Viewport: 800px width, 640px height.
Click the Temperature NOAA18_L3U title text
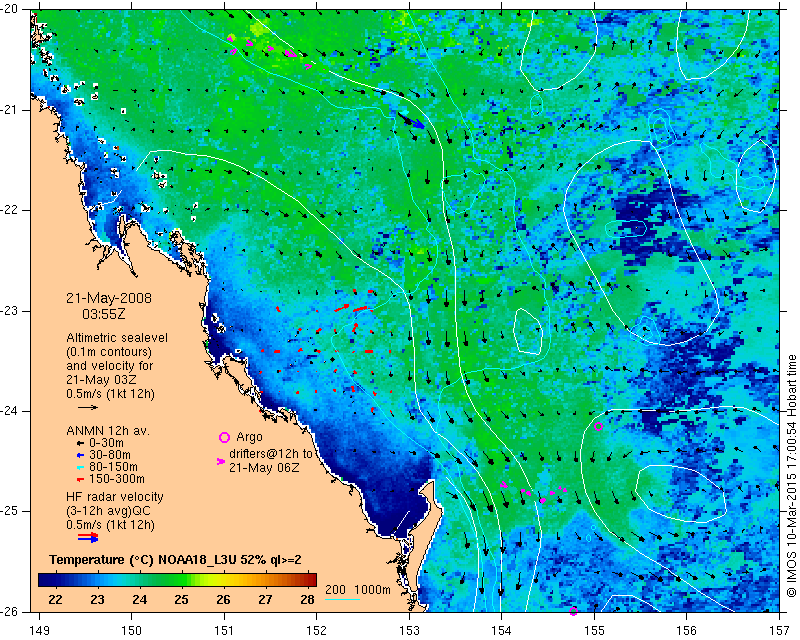pyautogui.click(x=176, y=560)
